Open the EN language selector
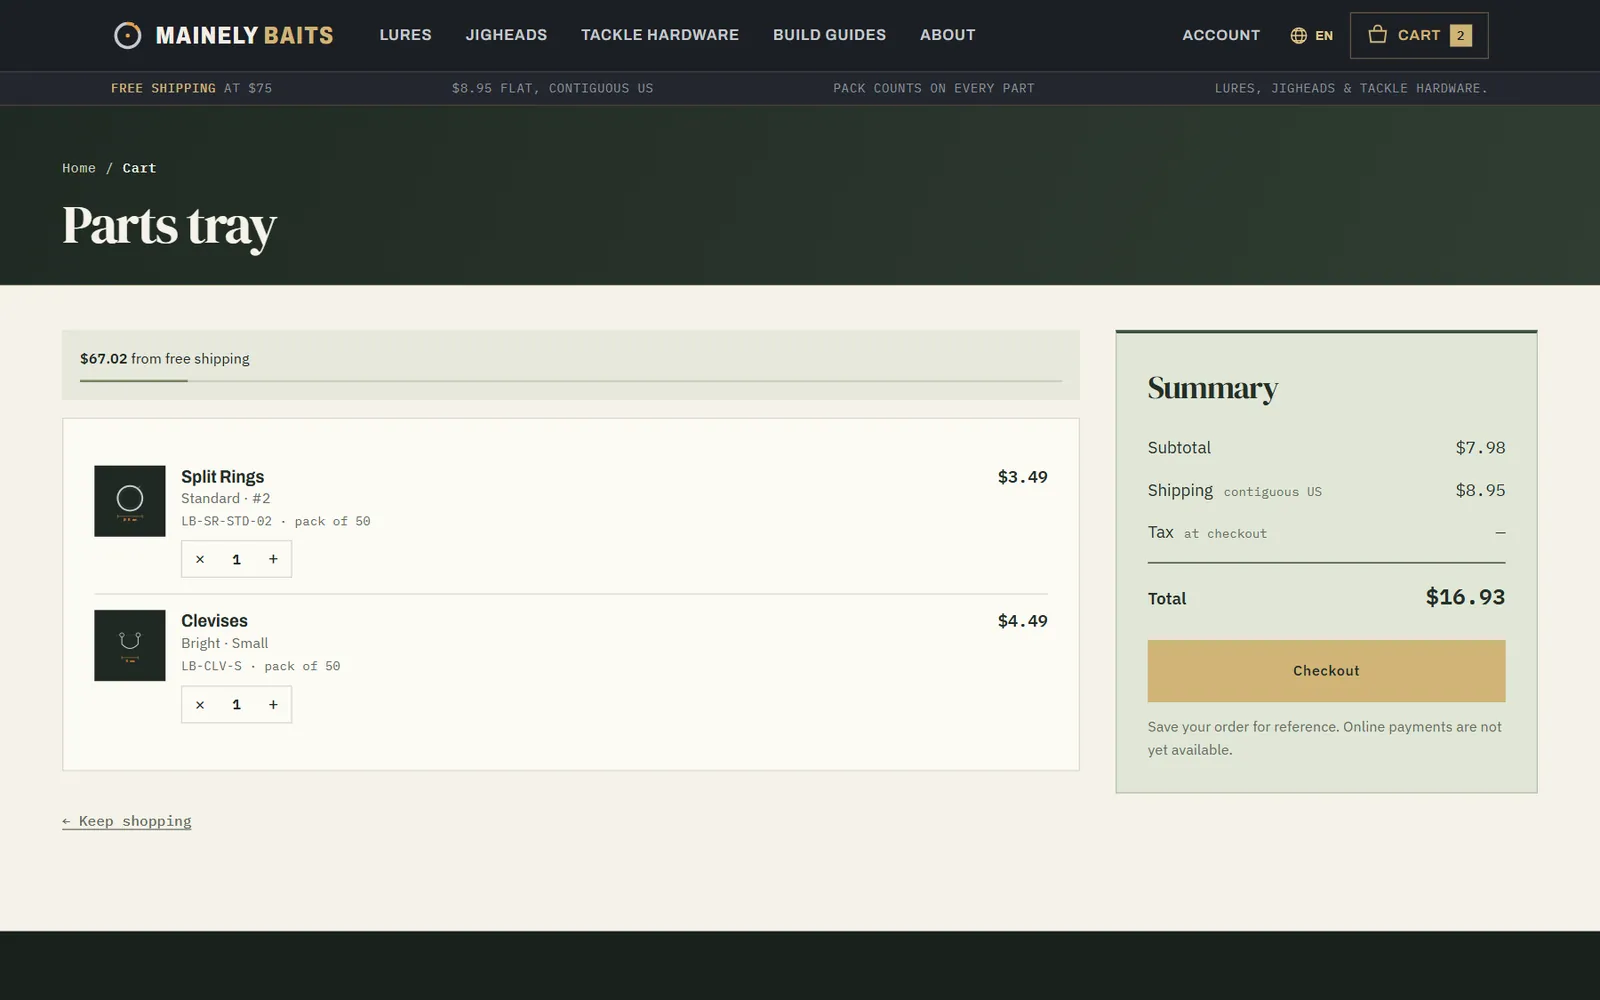The image size is (1600, 1000). [1311, 35]
